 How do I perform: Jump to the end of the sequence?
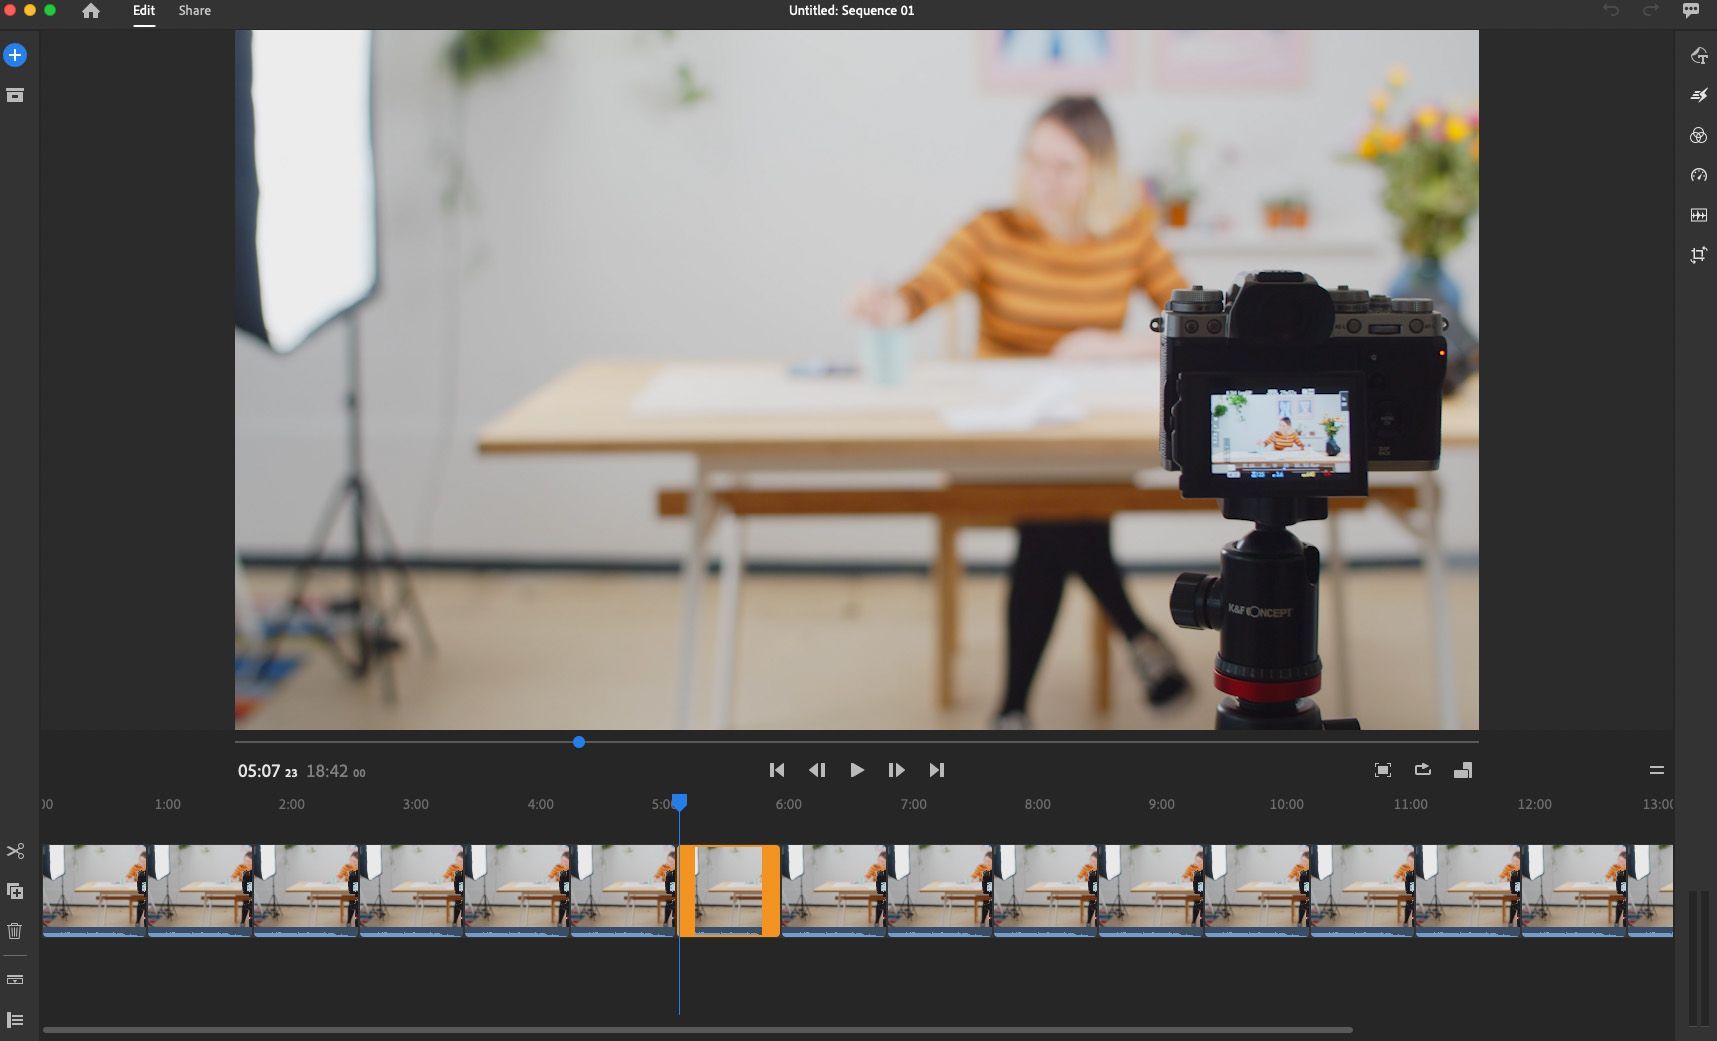point(936,770)
